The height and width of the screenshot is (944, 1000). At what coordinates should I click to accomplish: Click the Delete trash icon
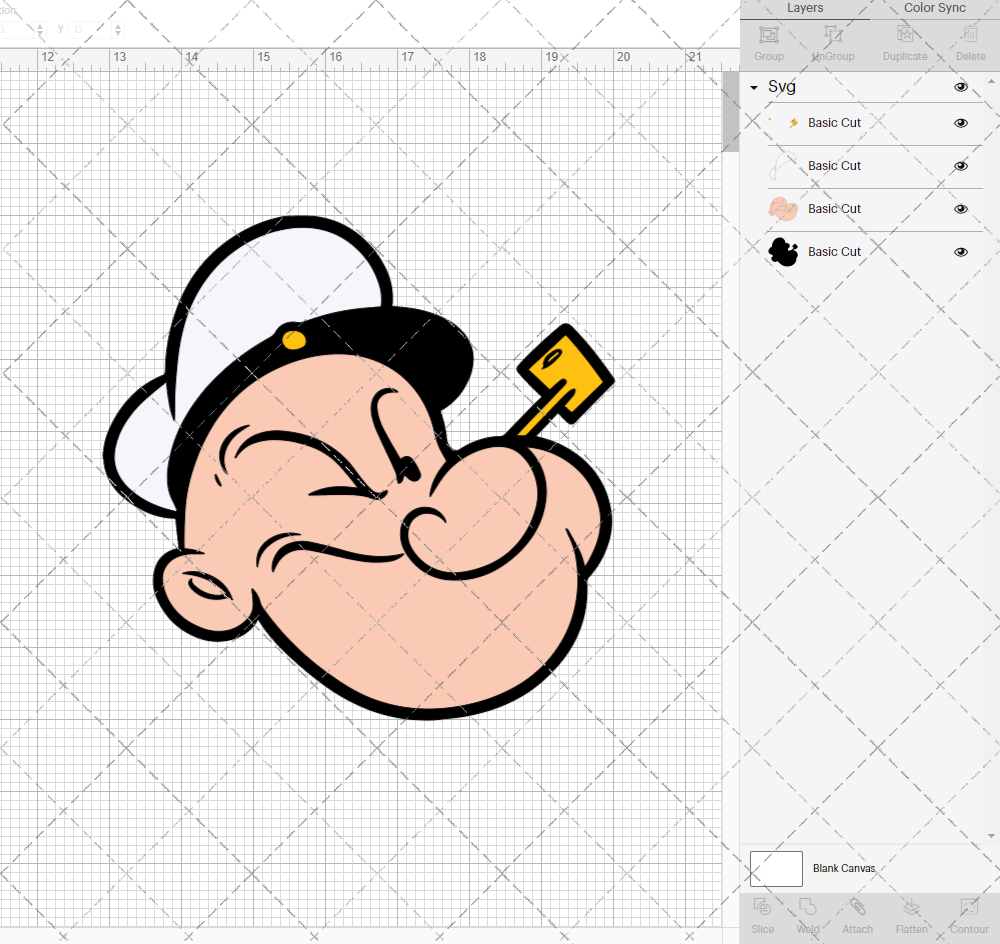(x=970, y=34)
